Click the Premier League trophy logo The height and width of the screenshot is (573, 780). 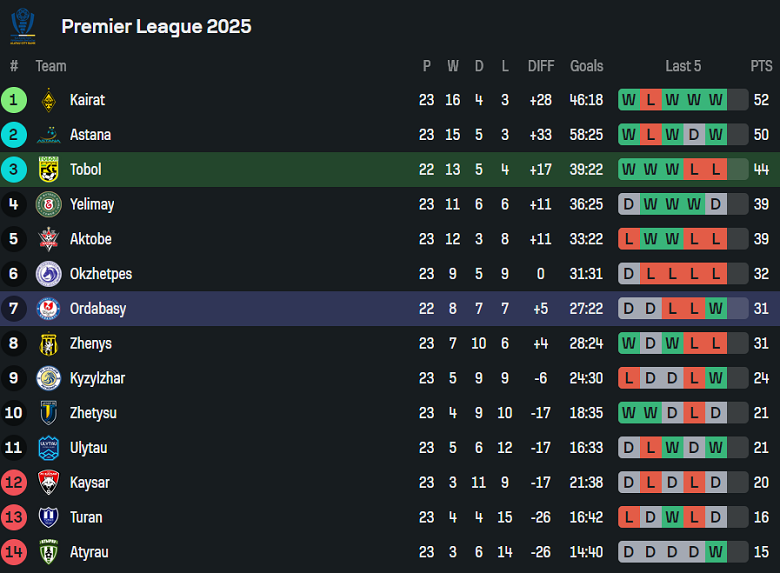pos(23,27)
